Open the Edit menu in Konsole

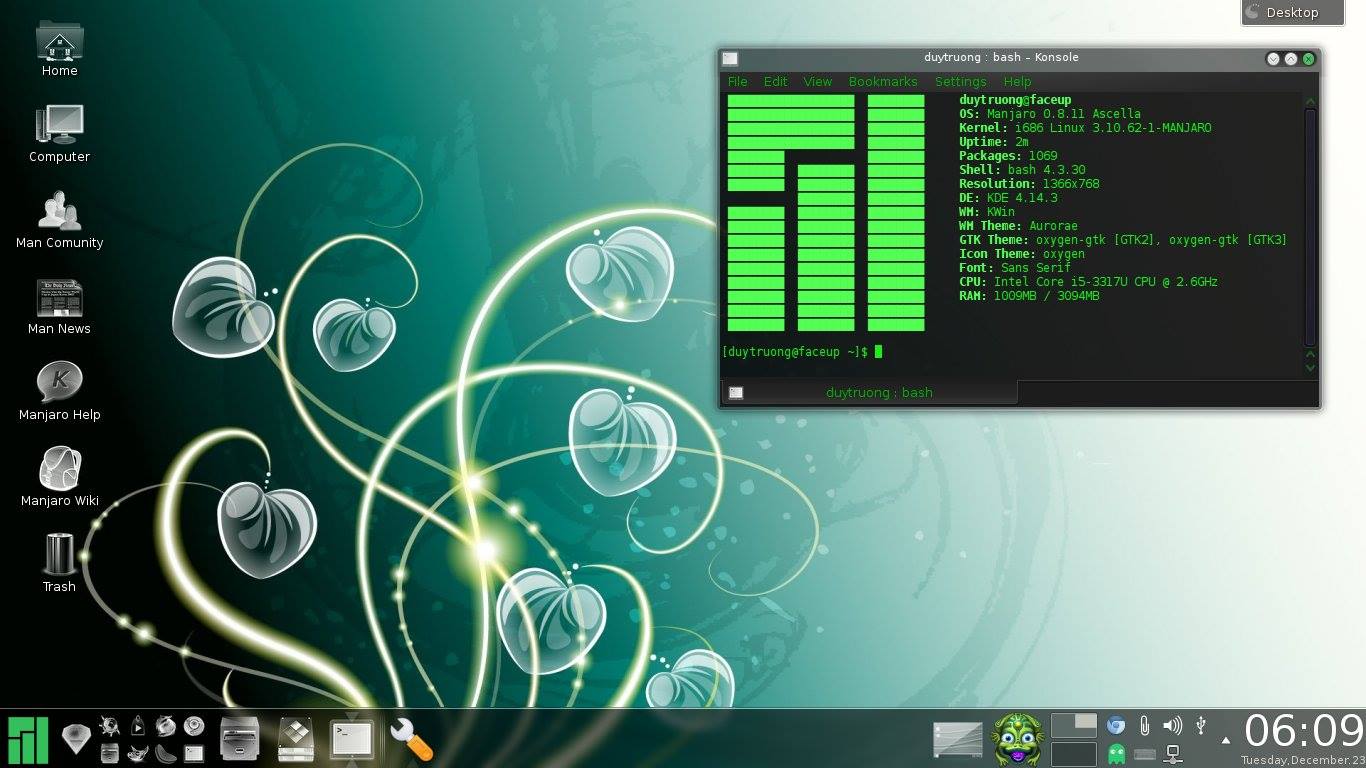tap(776, 82)
